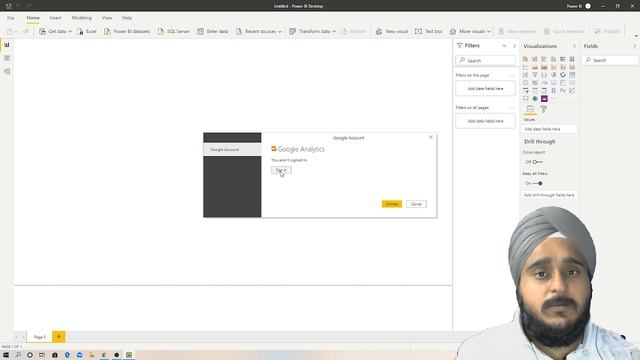Open the Windows Start menu
The height and width of the screenshot is (360, 640).
[x=6, y=355]
